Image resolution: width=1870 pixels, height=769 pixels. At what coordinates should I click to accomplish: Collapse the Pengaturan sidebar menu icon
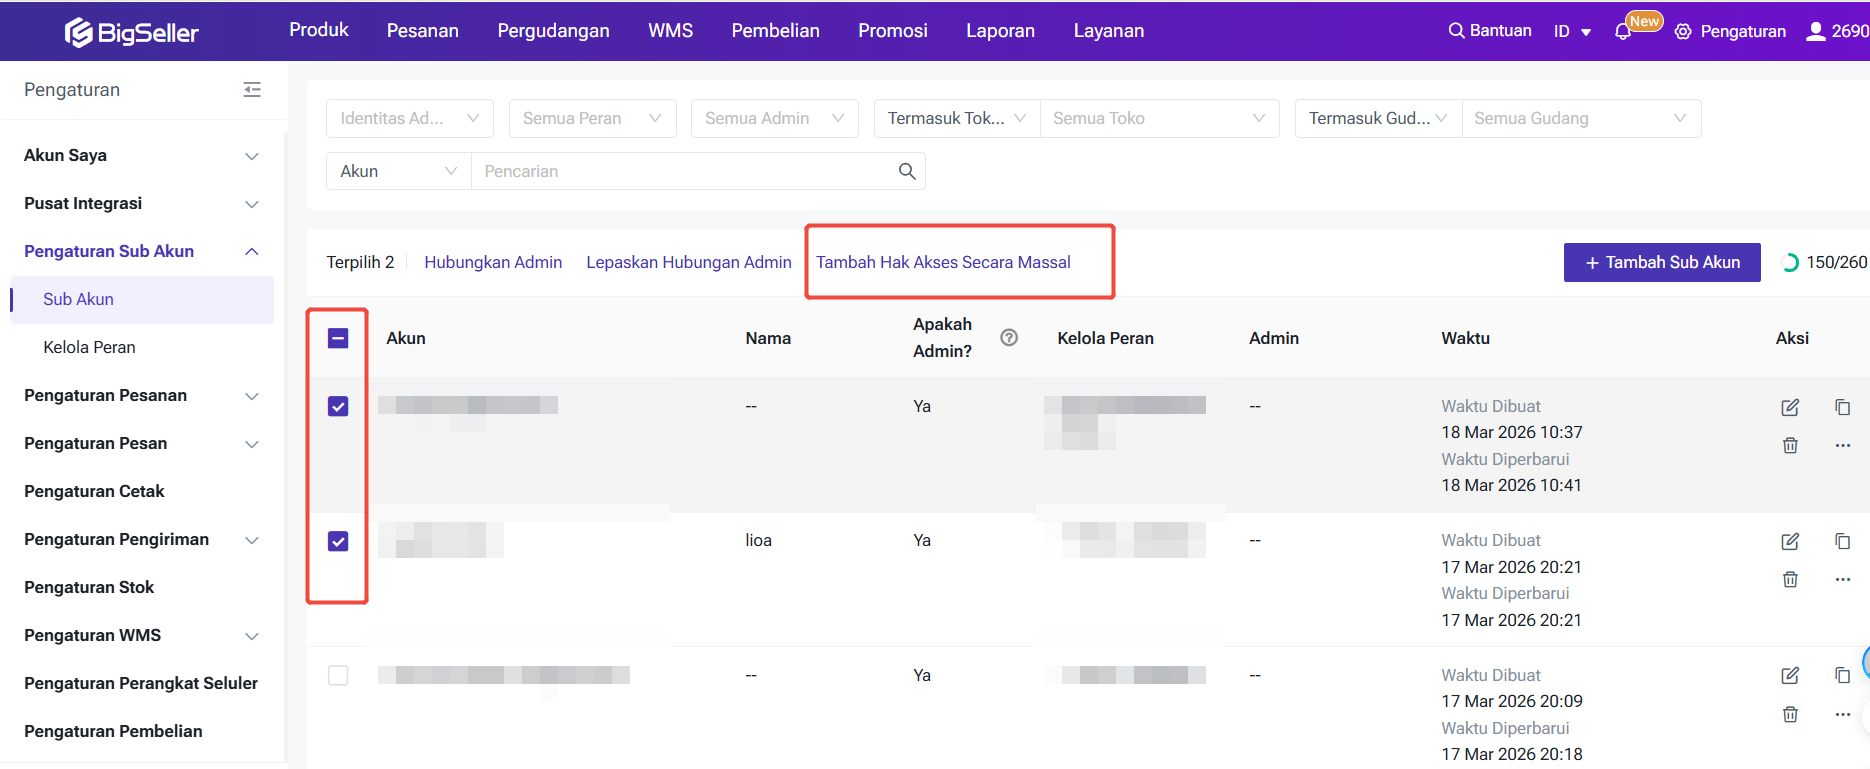pyautogui.click(x=252, y=90)
